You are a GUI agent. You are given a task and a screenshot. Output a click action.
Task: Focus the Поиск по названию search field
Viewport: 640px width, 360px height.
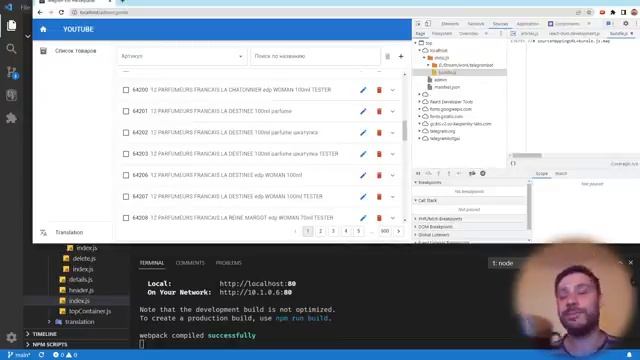(315, 56)
